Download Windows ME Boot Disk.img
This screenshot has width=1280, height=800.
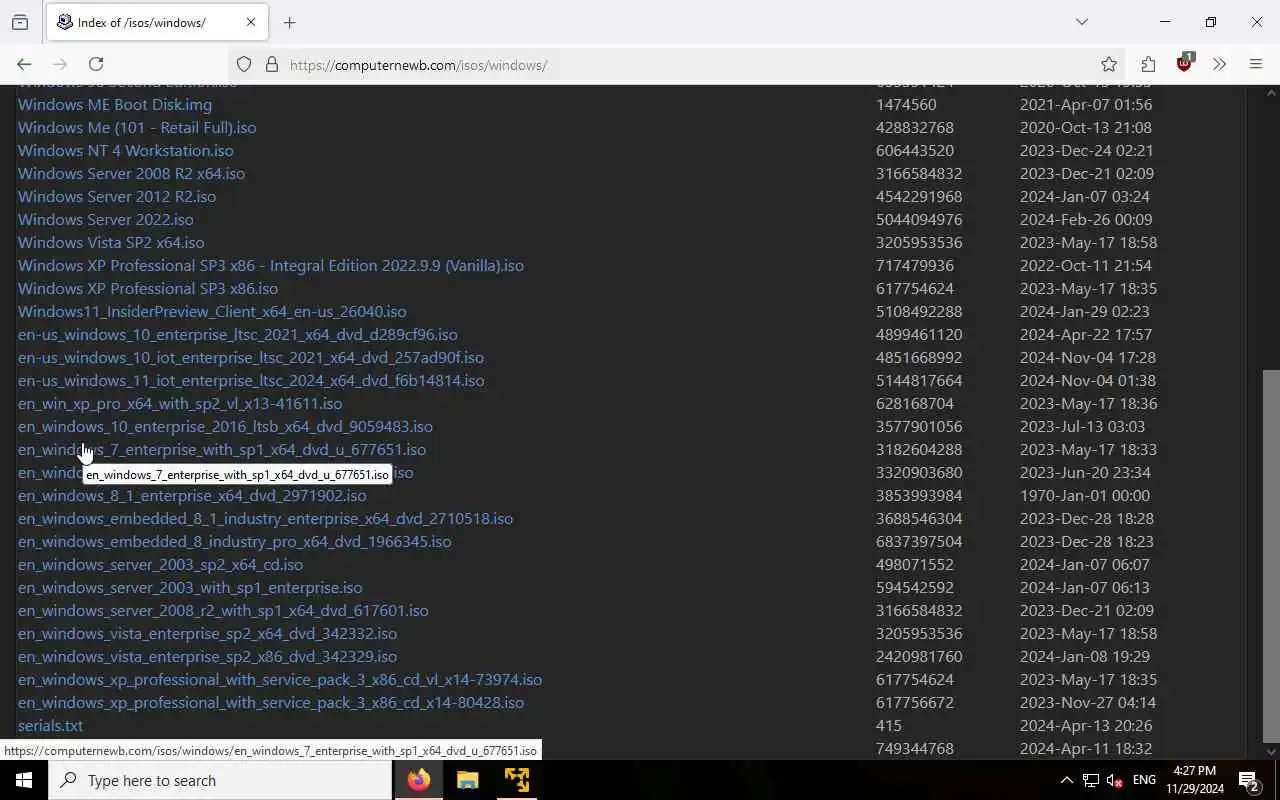(x=115, y=104)
